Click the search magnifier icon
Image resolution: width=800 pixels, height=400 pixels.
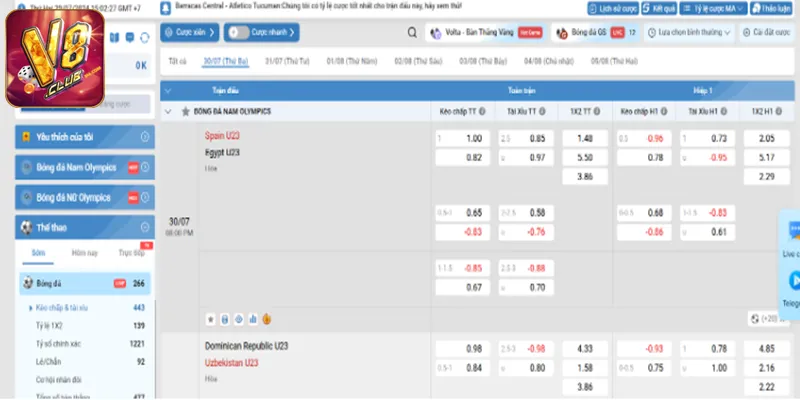pos(412,32)
